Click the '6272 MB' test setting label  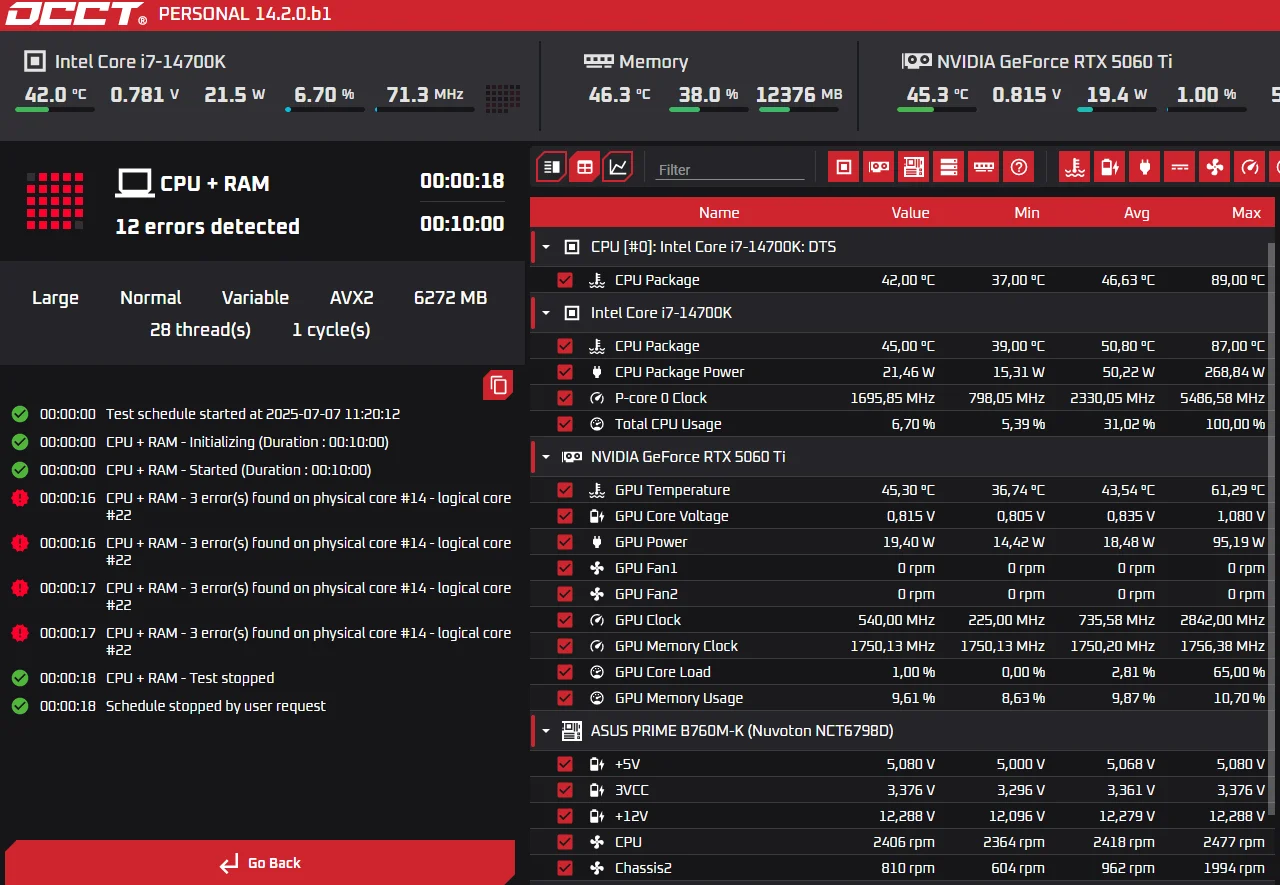point(450,297)
